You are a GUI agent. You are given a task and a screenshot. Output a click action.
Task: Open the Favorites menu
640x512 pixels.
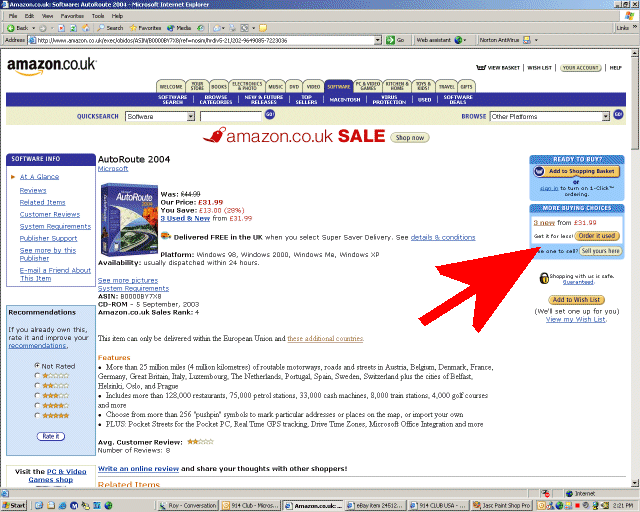[x=72, y=16]
